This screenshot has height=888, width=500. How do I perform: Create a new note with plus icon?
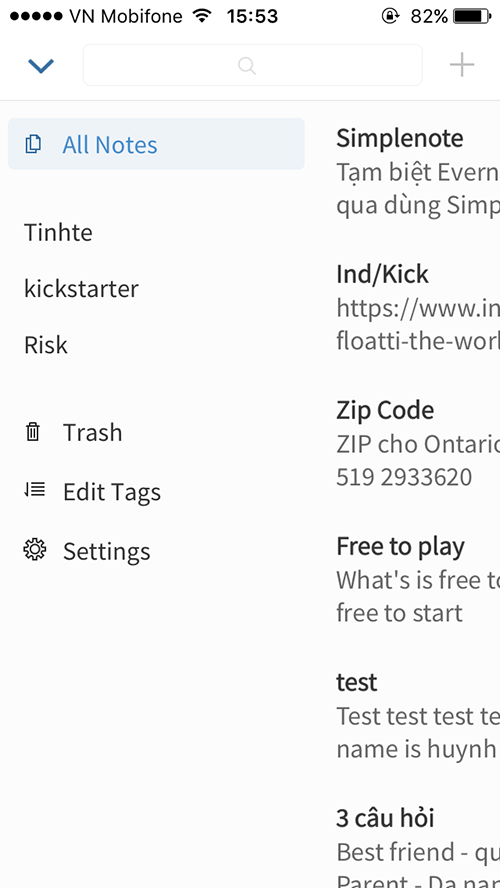(461, 65)
